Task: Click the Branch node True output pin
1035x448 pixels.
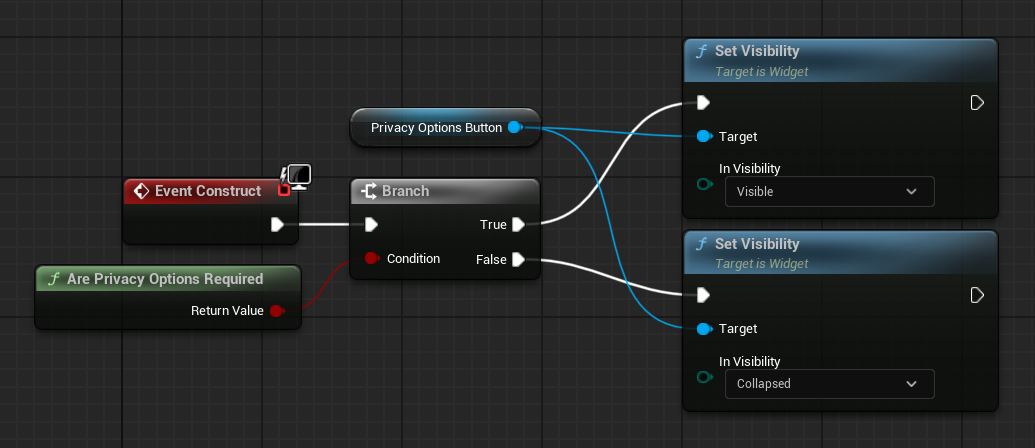Action: tap(518, 224)
